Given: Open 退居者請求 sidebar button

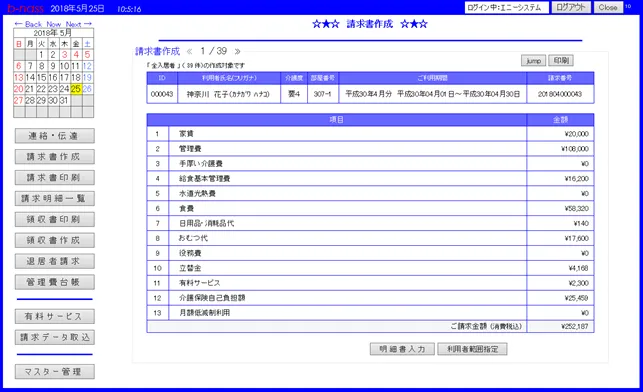Looking at the screenshot, I should (55, 262).
